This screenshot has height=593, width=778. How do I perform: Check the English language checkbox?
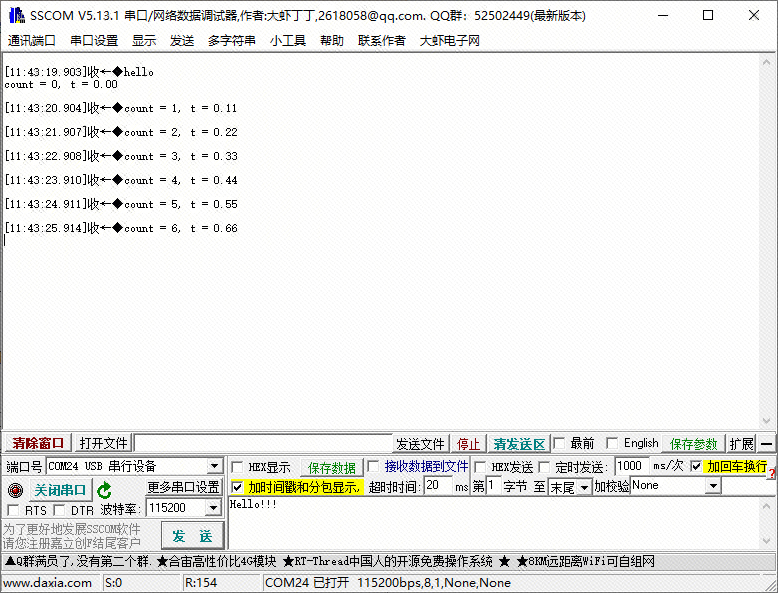(612, 443)
